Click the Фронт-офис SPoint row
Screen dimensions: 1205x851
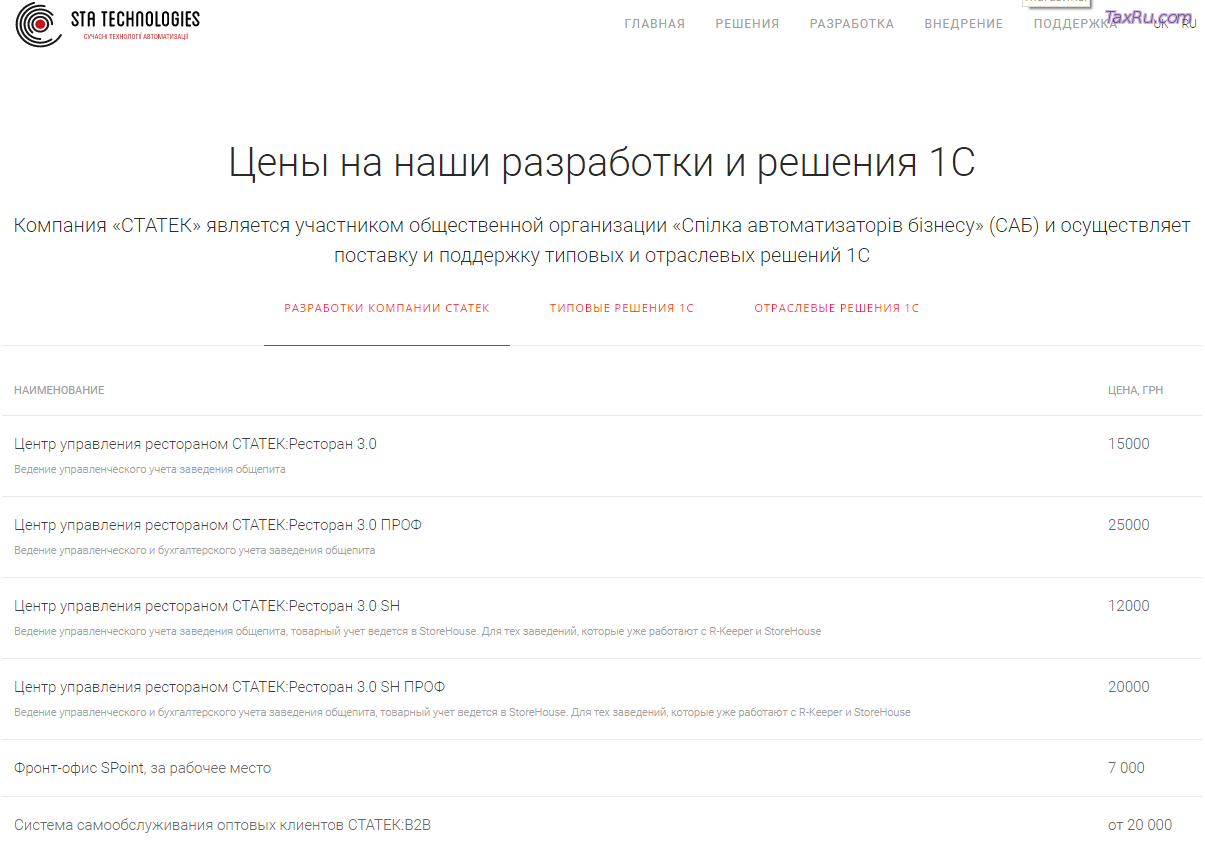(142, 768)
